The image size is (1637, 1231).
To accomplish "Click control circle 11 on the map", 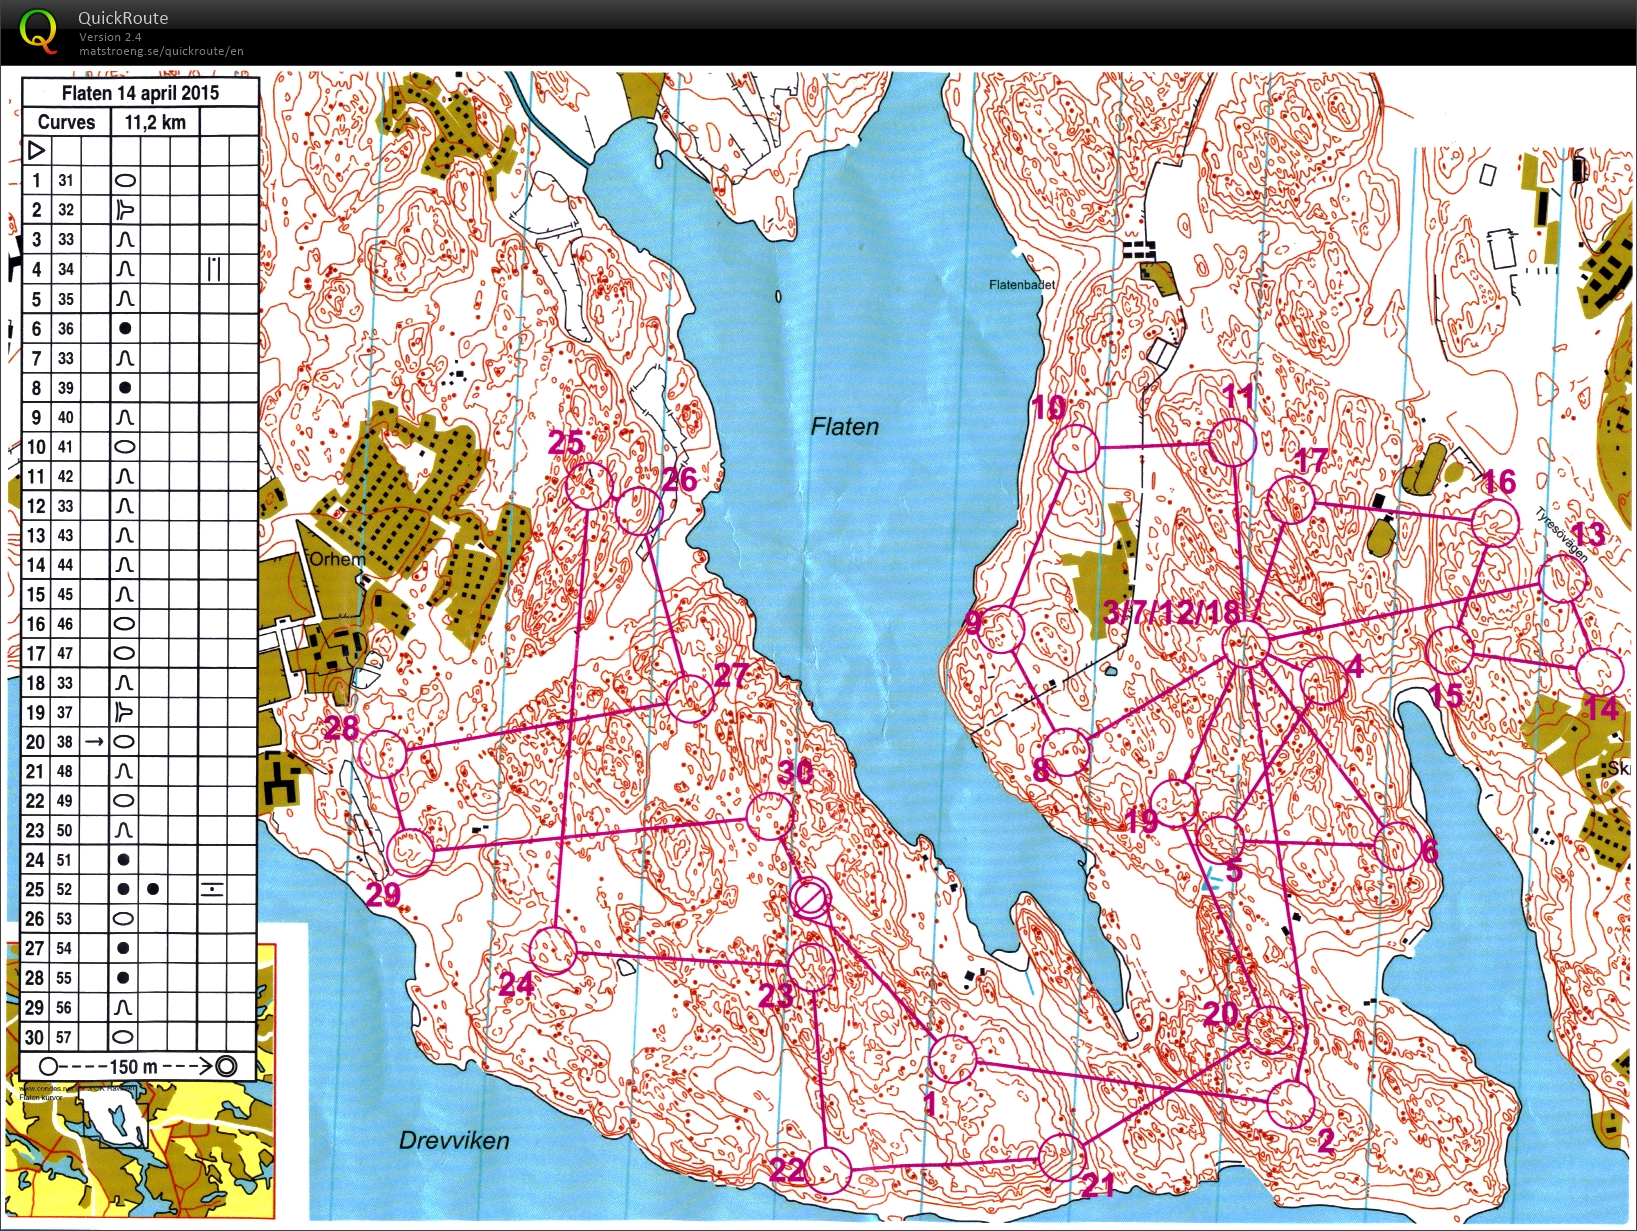I will (1231, 442).
